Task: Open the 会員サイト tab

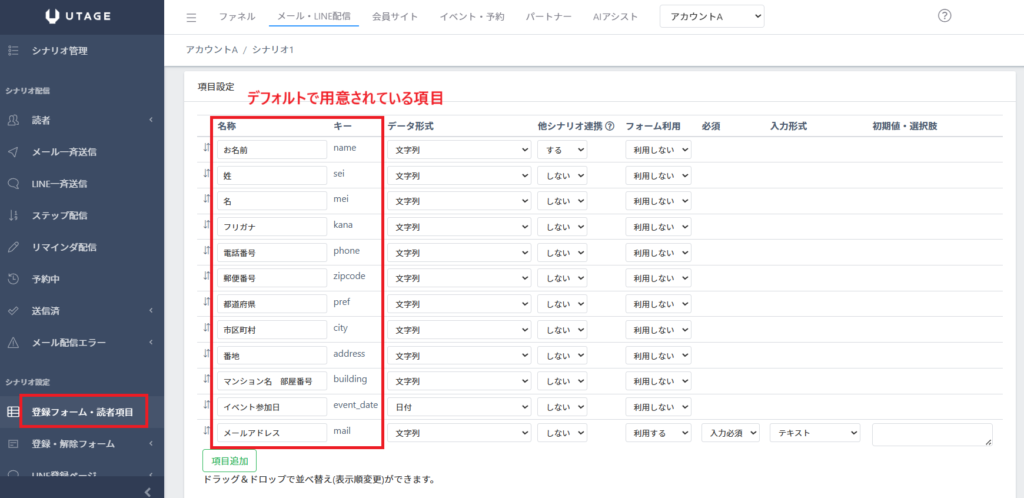Action: click(x=395, y=17)
